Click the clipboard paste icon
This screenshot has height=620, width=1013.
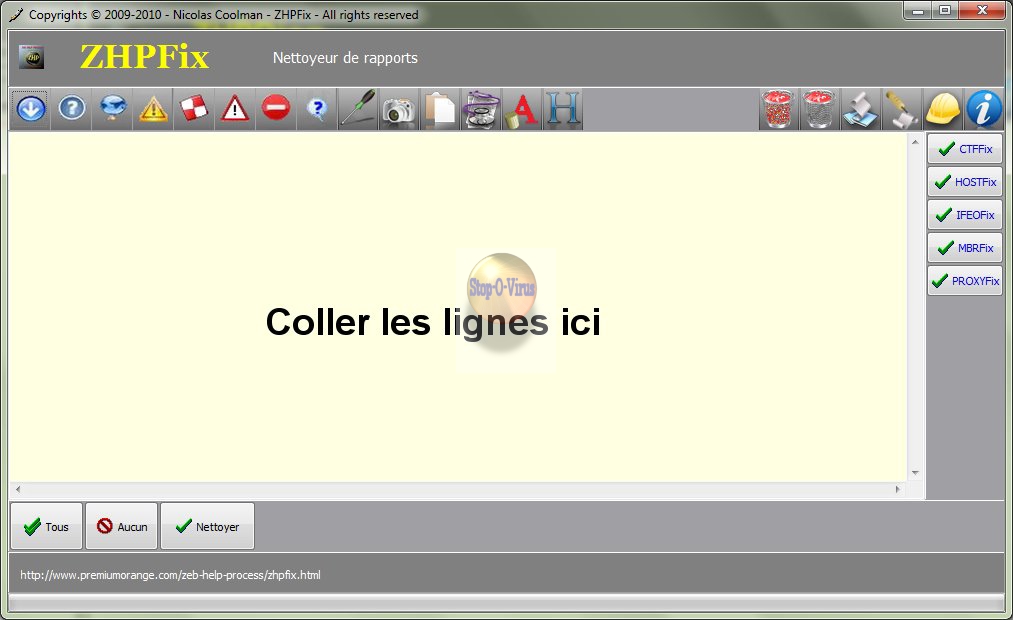click(x=440, y=109)
